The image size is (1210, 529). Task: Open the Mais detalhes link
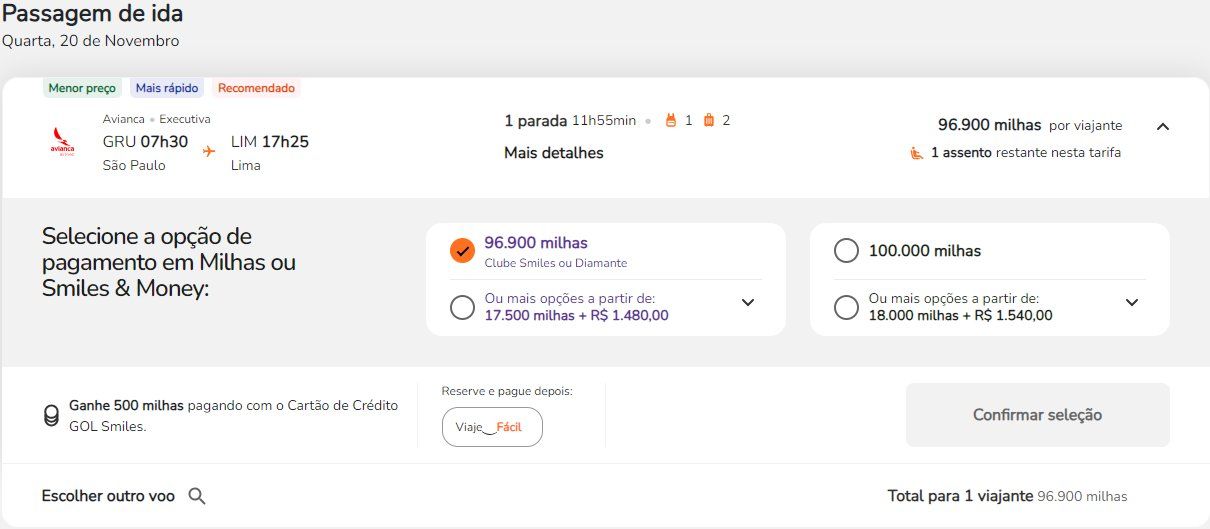point(553,153)
